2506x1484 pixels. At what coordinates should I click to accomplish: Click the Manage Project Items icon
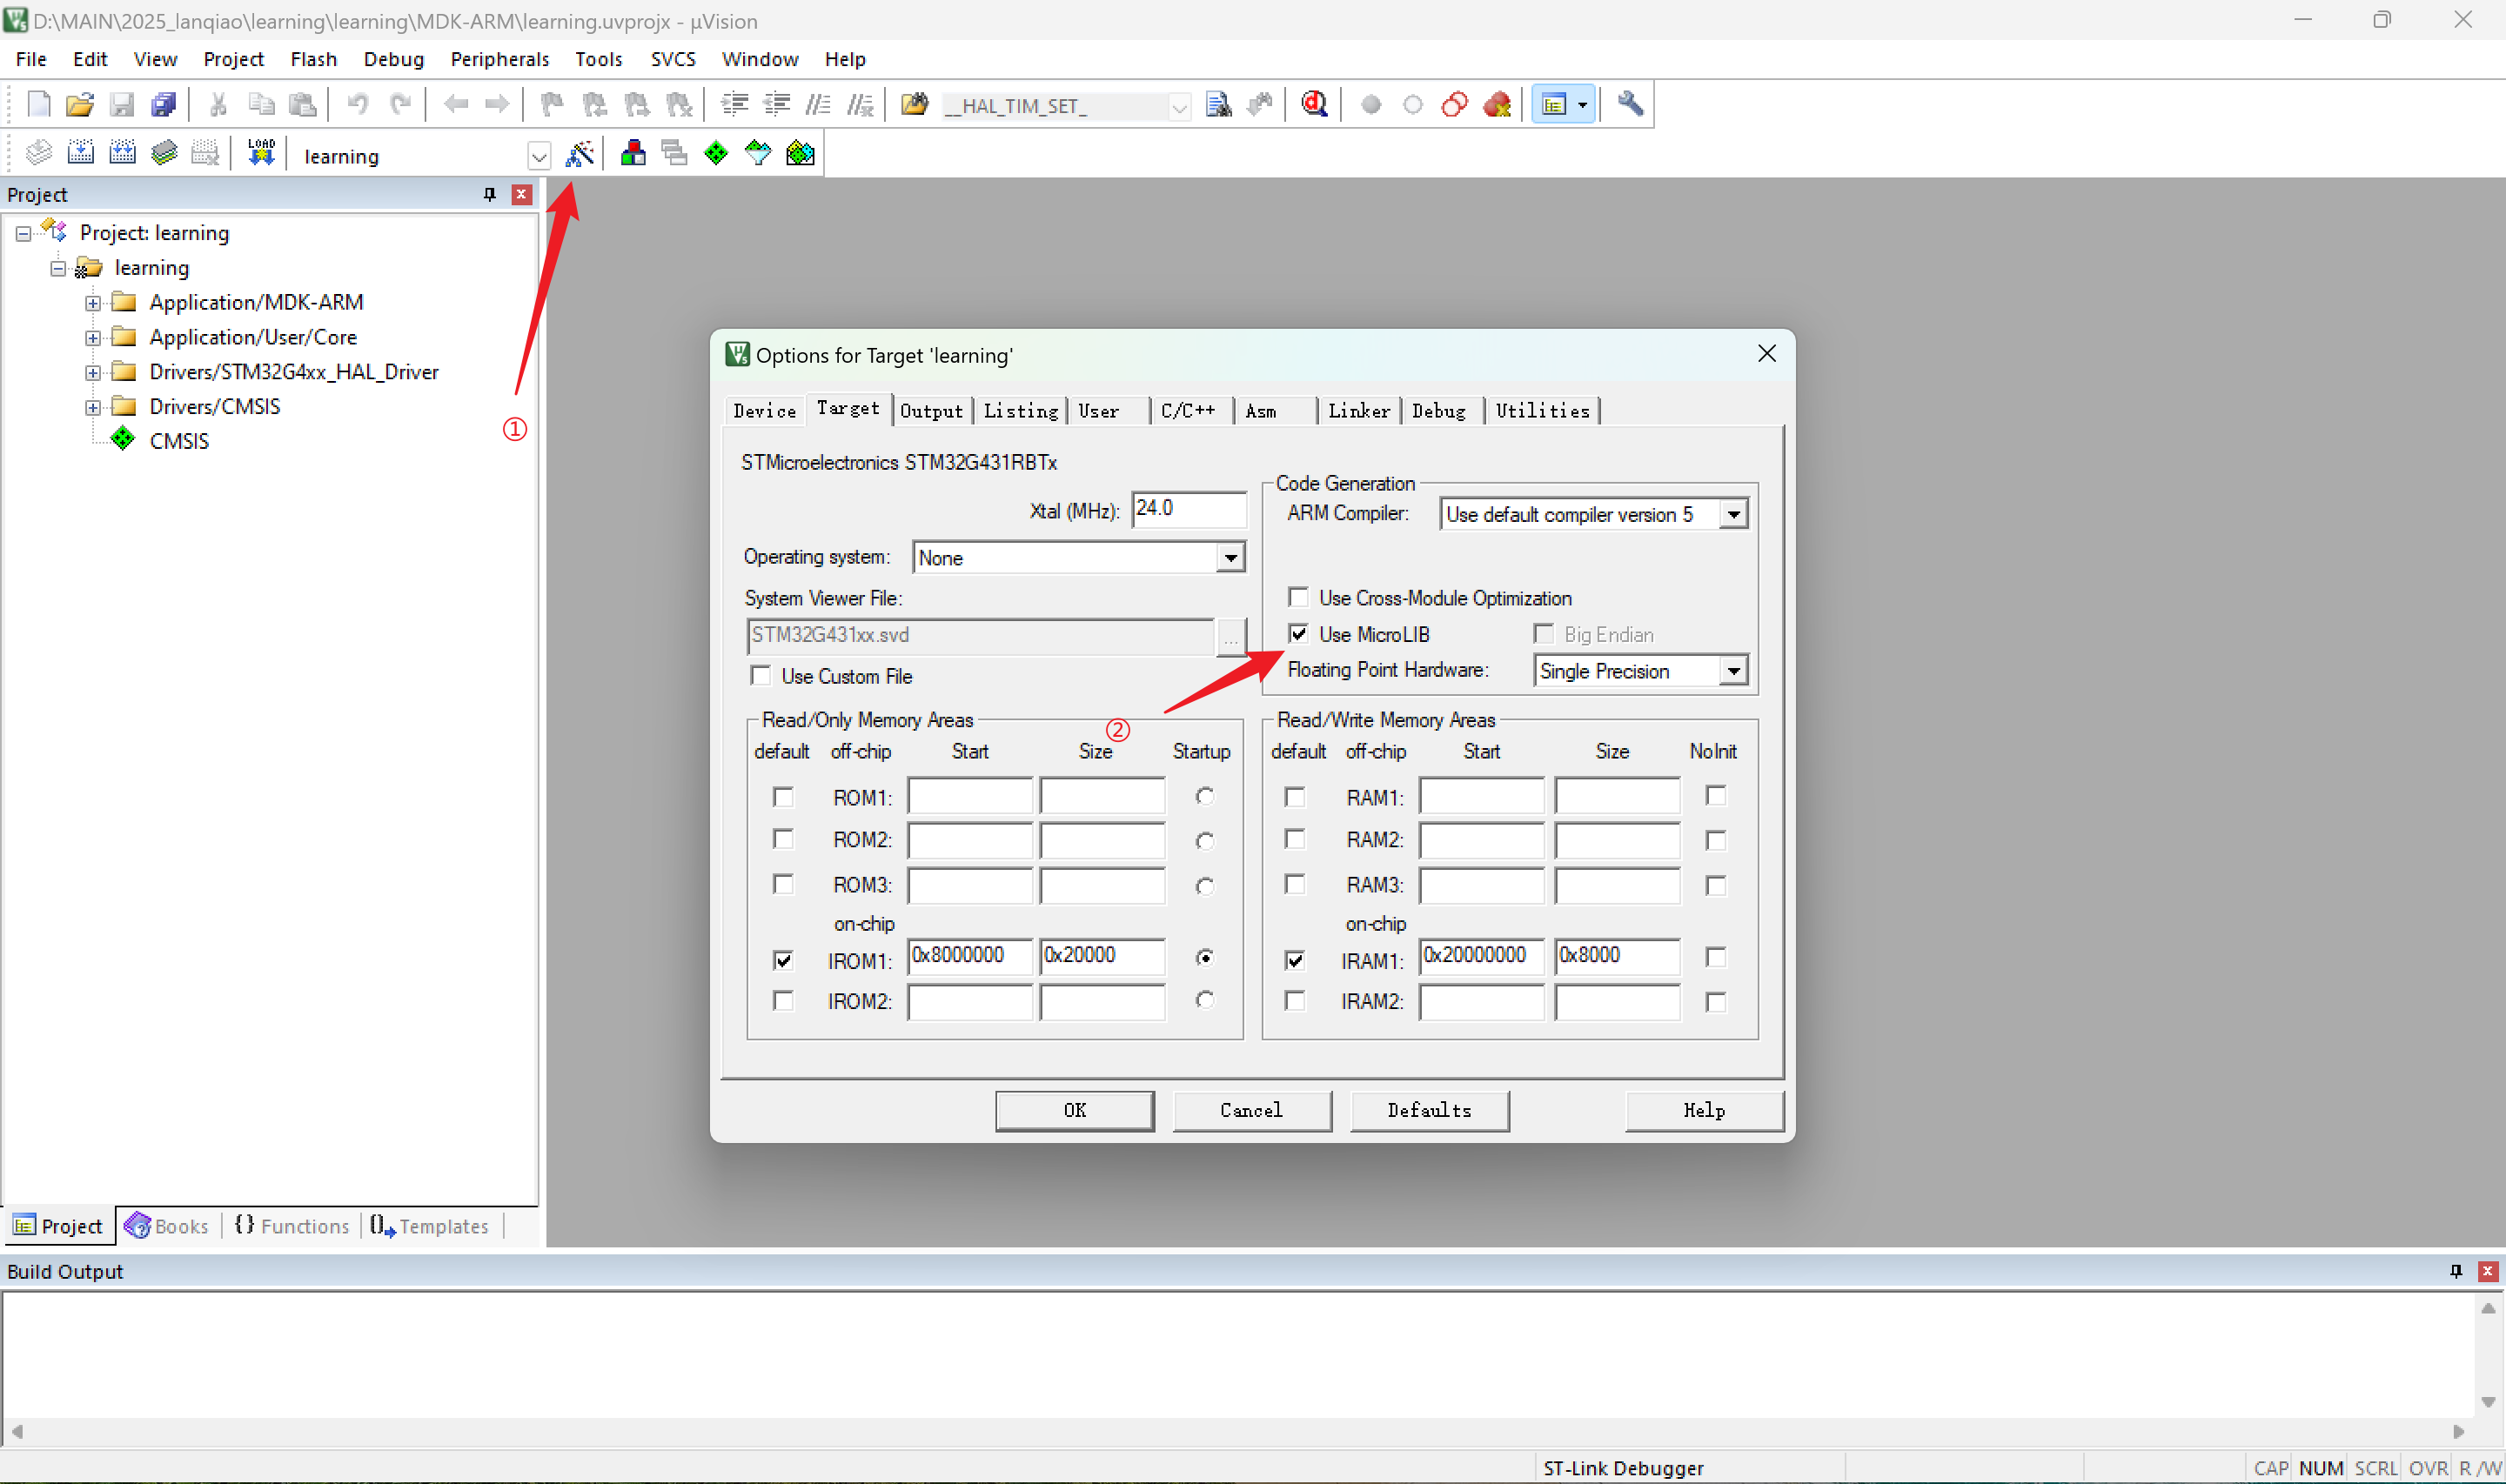tap(633, 153)
